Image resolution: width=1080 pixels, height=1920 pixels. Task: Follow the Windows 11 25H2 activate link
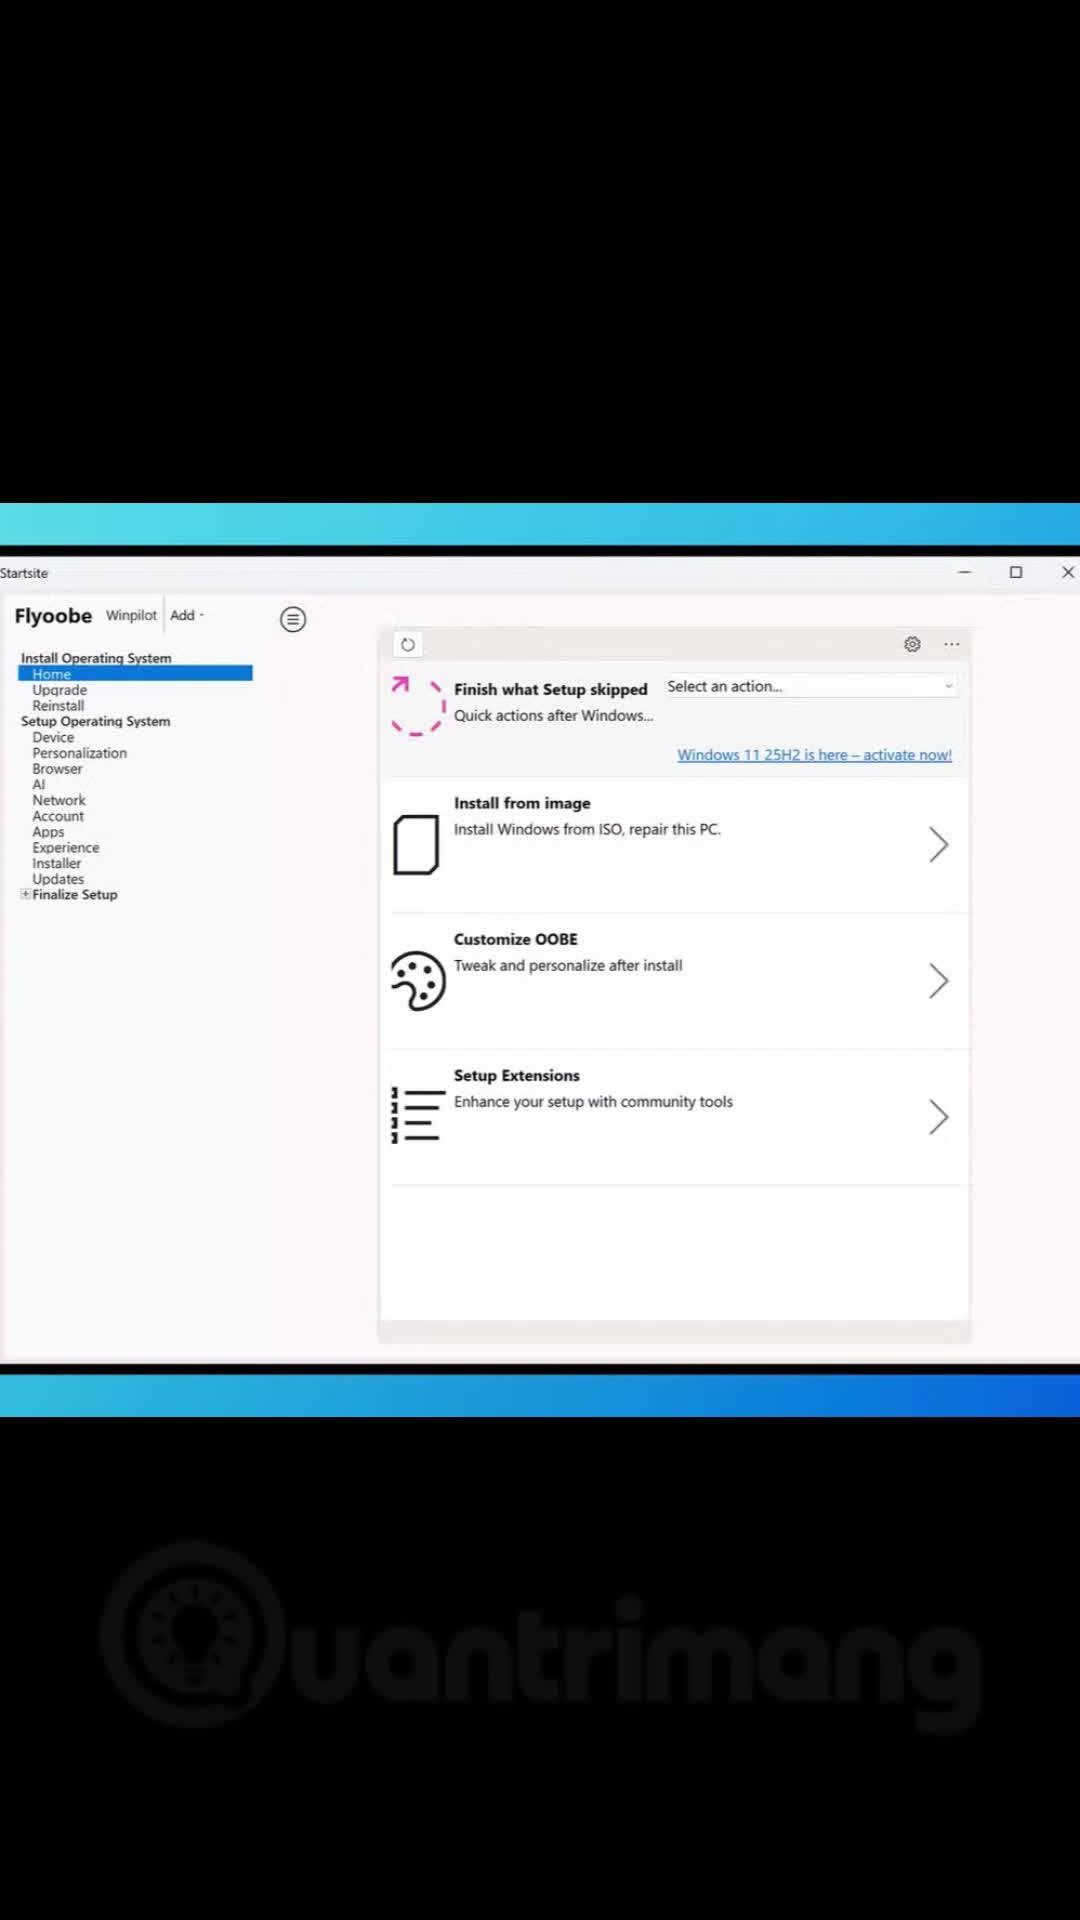click(x=814, y=755)
